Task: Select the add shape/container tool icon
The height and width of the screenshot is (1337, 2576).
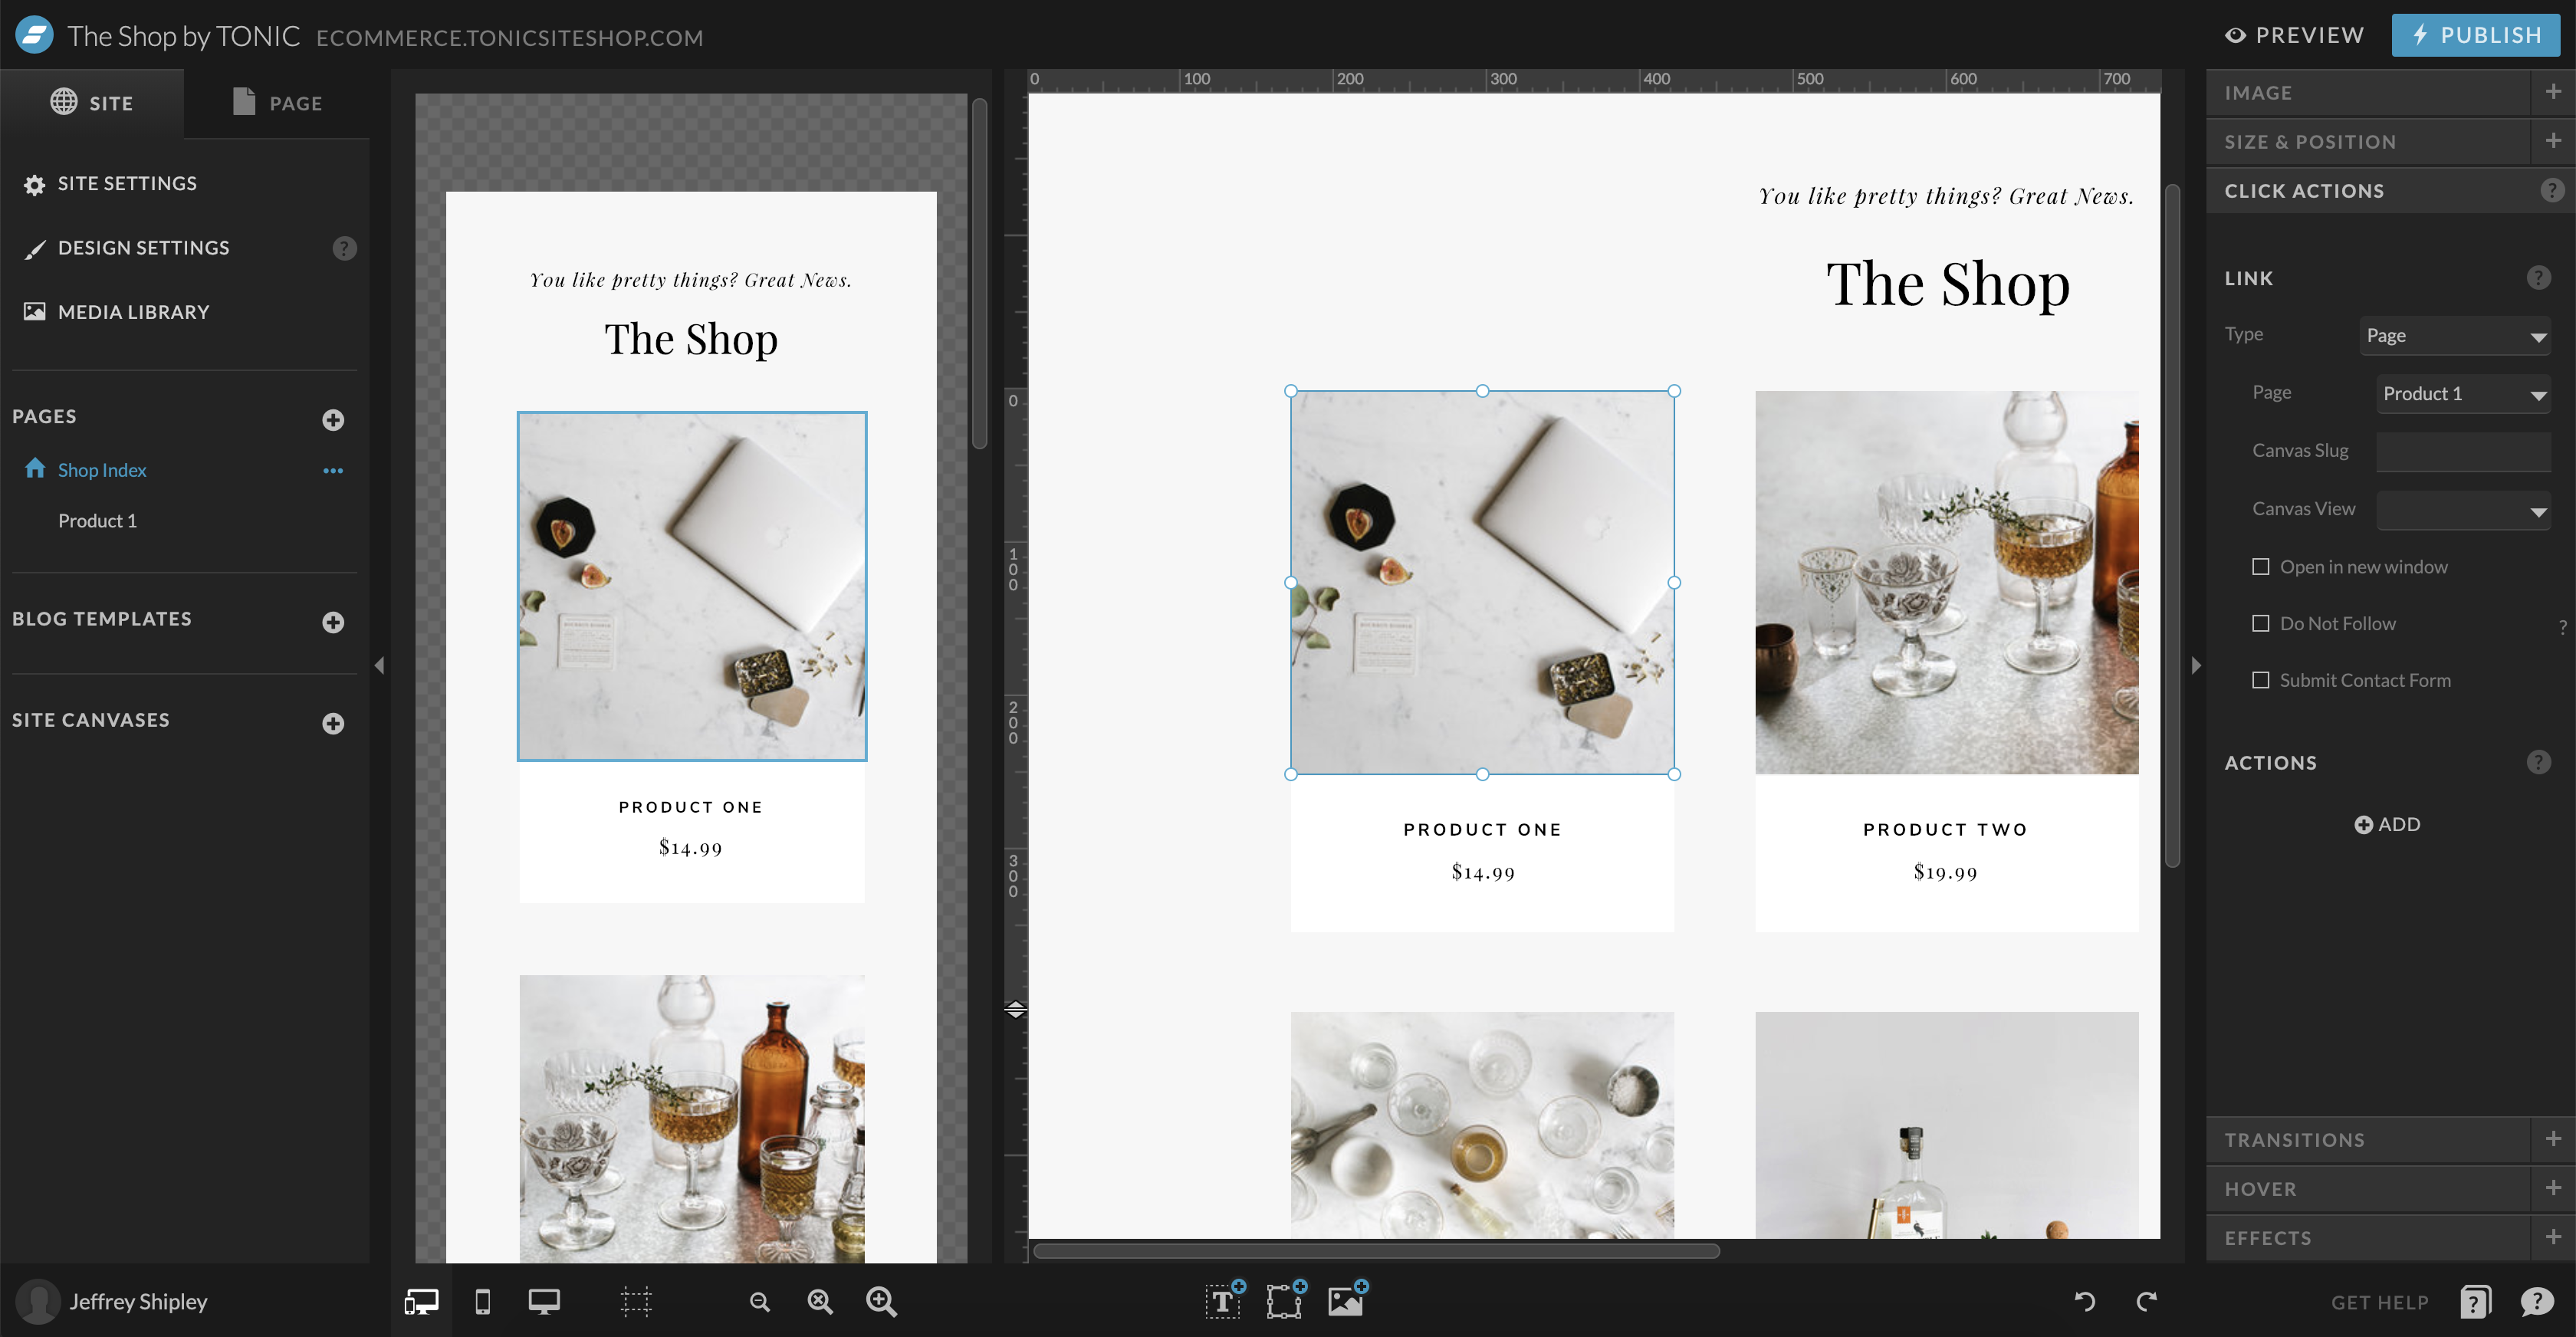Action: click(x=1284, y=1300)
